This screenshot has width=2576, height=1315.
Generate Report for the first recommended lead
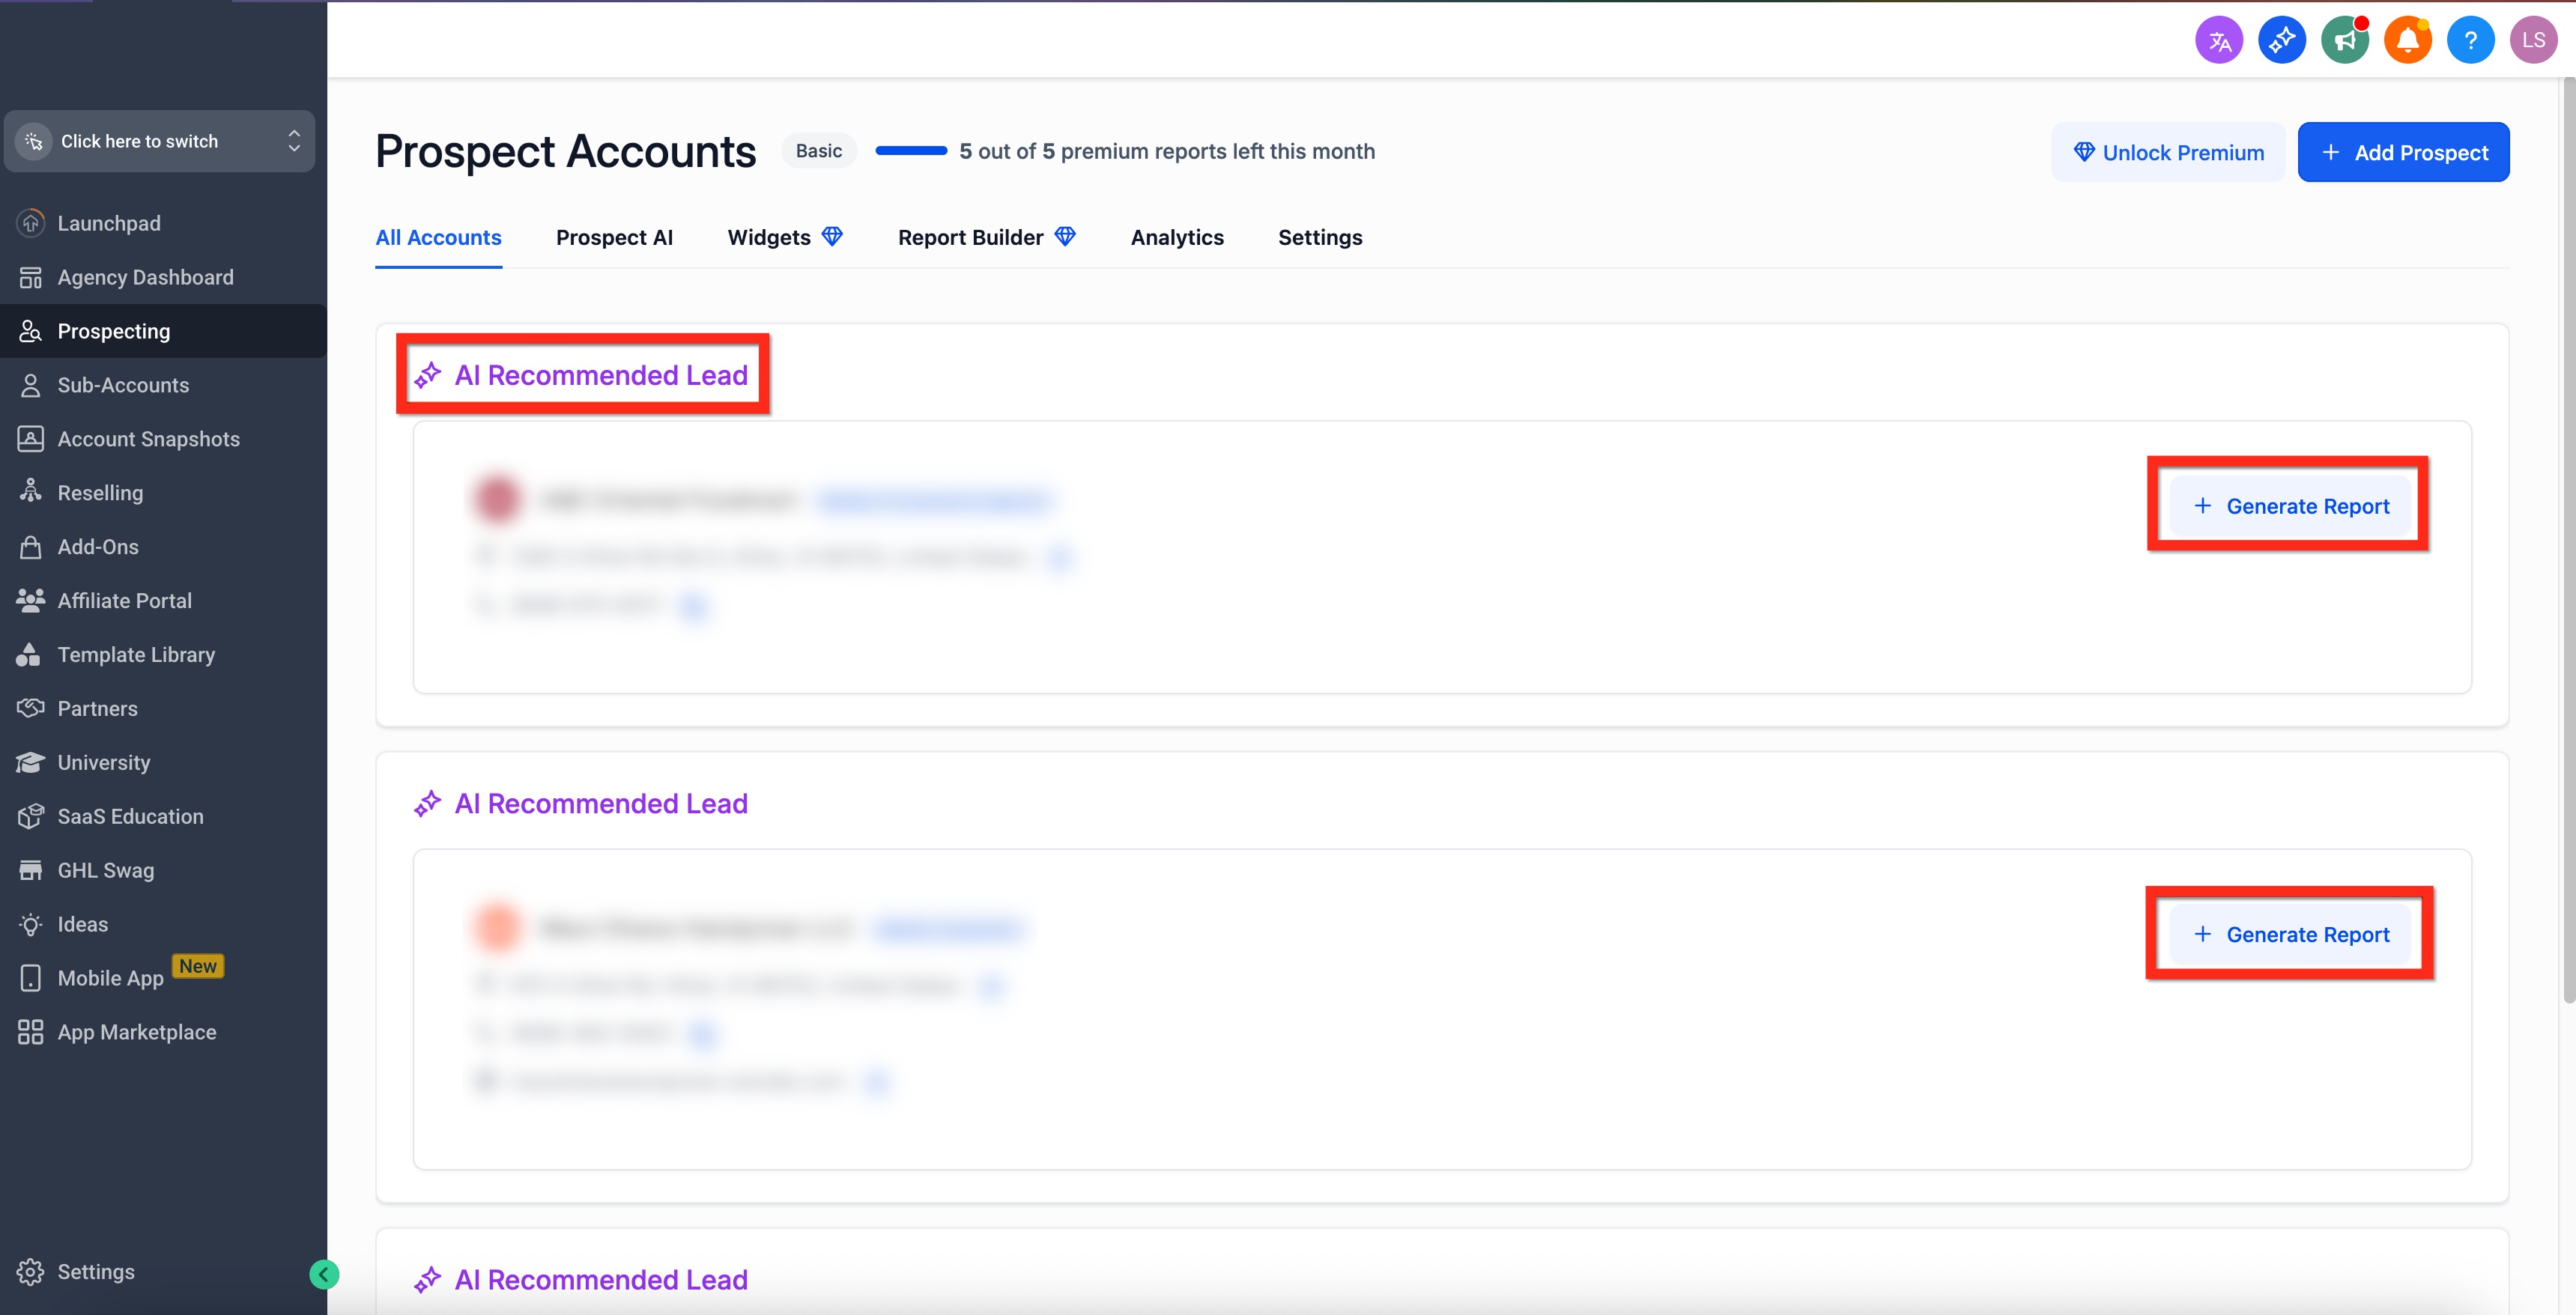(x=2289, y=506)
